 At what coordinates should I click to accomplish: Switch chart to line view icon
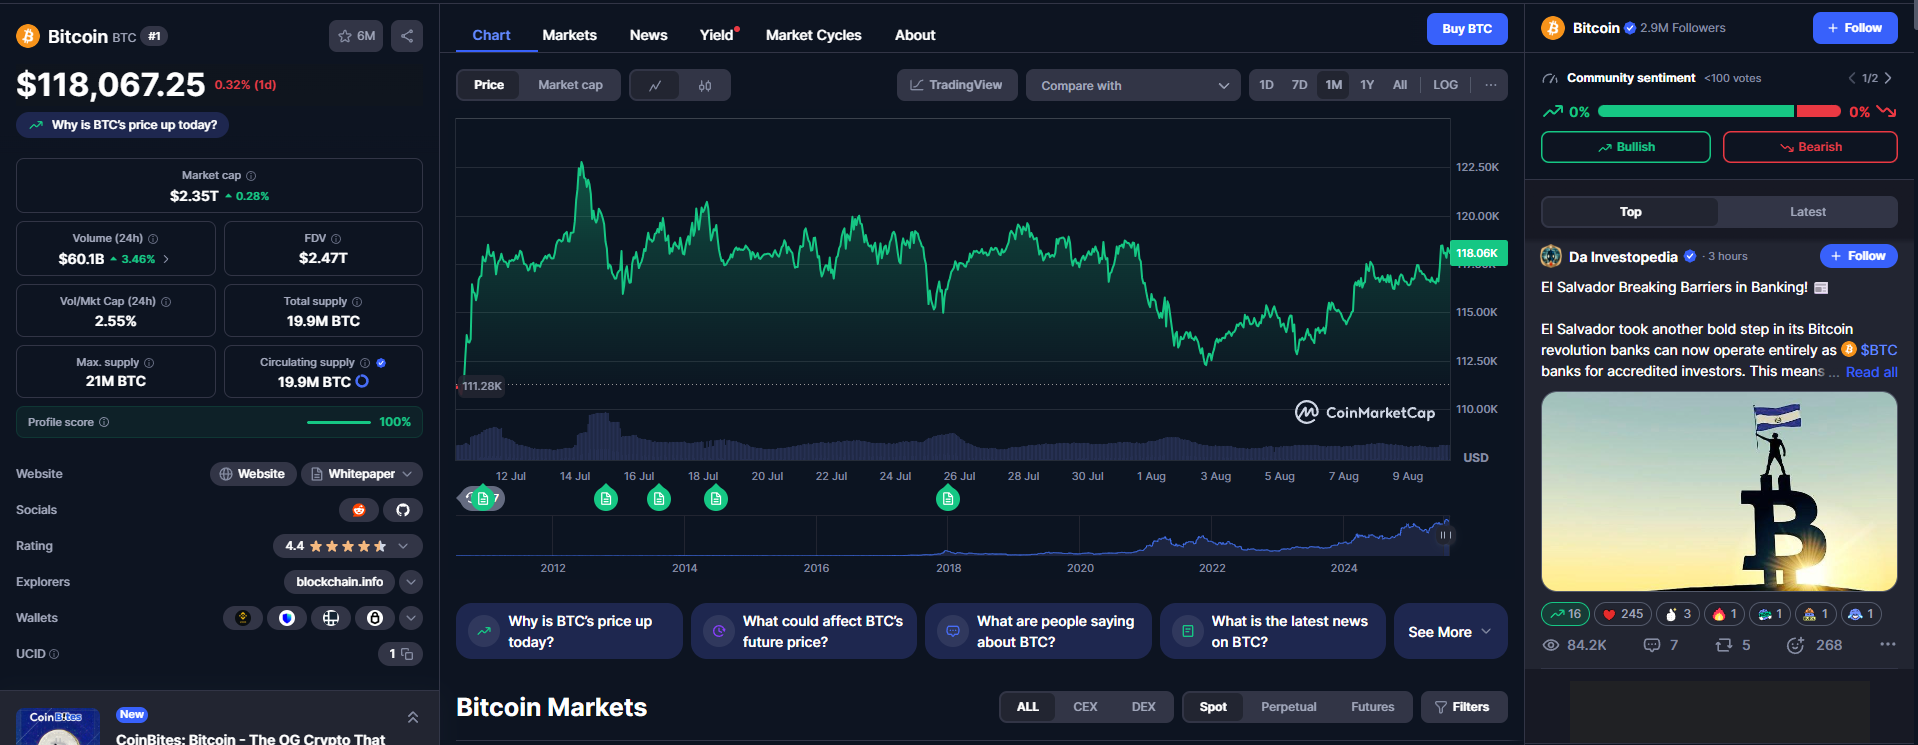655,85
